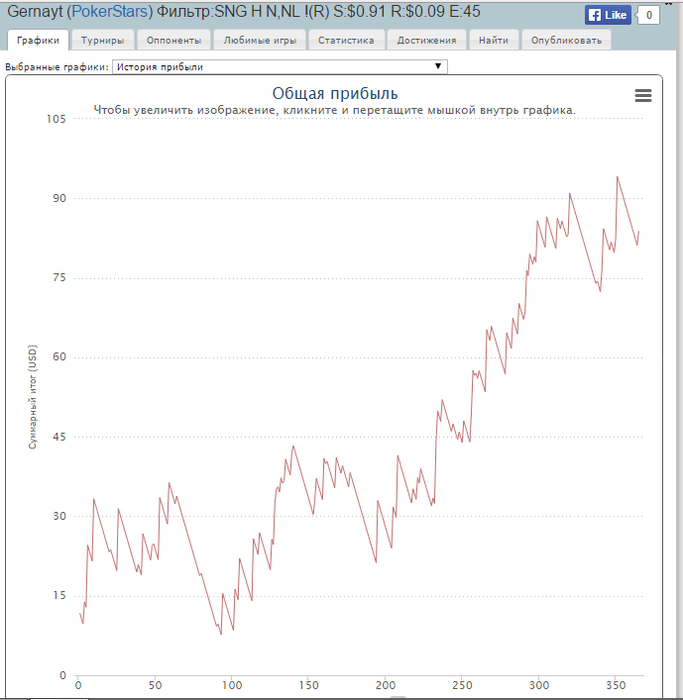Go to the Любимые игры tab

click(x=260, y=40)
